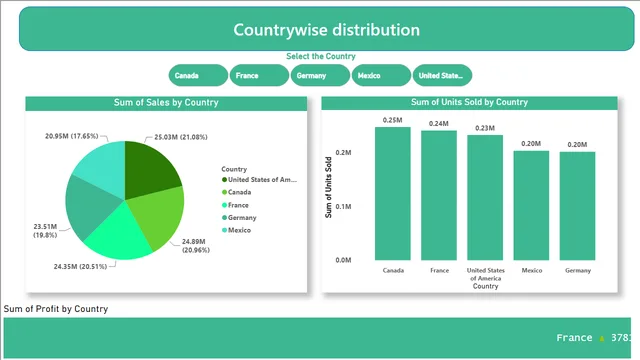Click the 'Sum of Sales by Country' title
640x360 pixels.
166,102
